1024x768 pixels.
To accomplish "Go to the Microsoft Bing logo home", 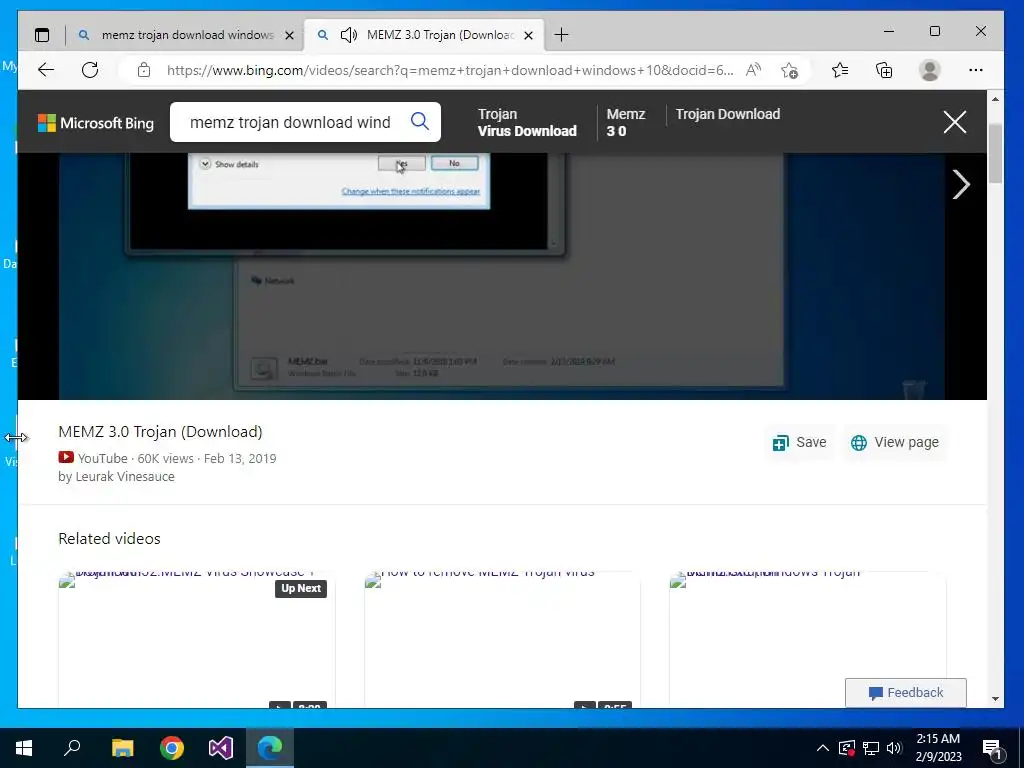I will (x=96, y=123).
